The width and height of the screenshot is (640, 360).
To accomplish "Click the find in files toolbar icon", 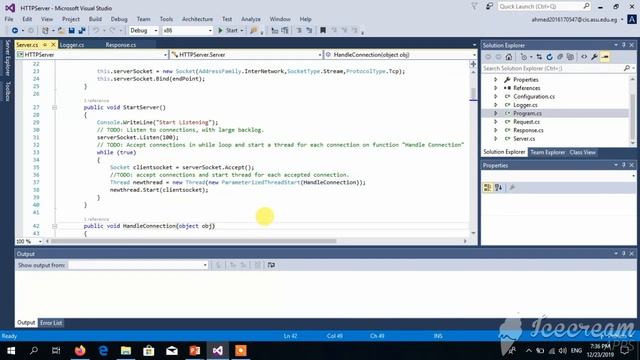I will [x=254, y=30].
